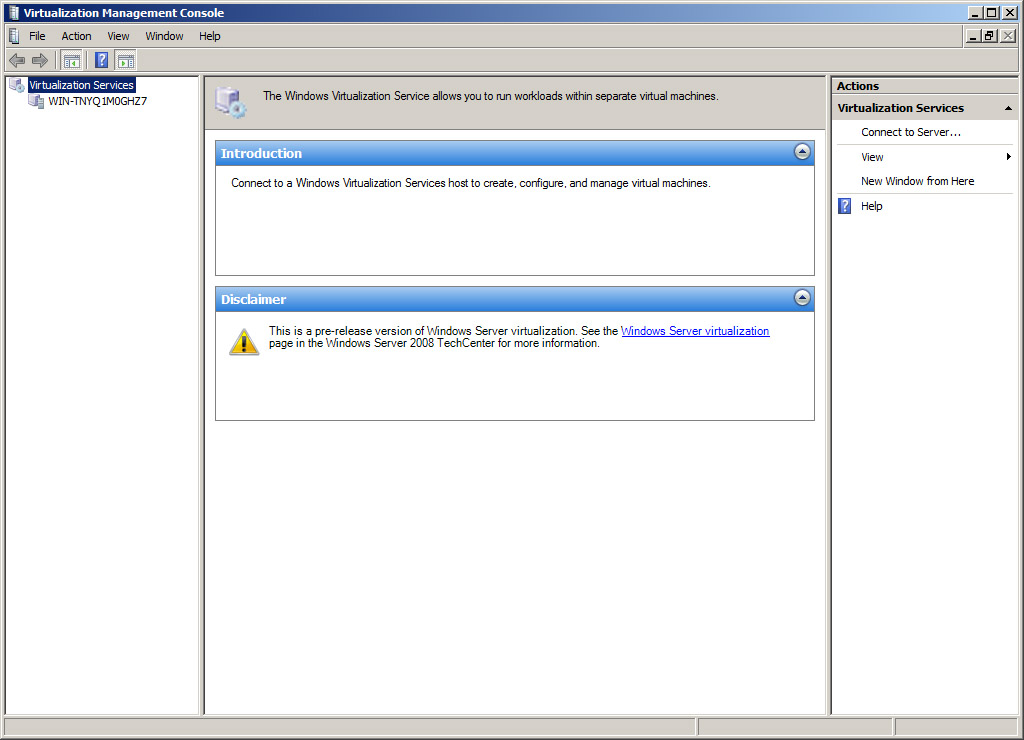Click the Actions pane header
Viewport: 1024px width, 740px height.
924,86
